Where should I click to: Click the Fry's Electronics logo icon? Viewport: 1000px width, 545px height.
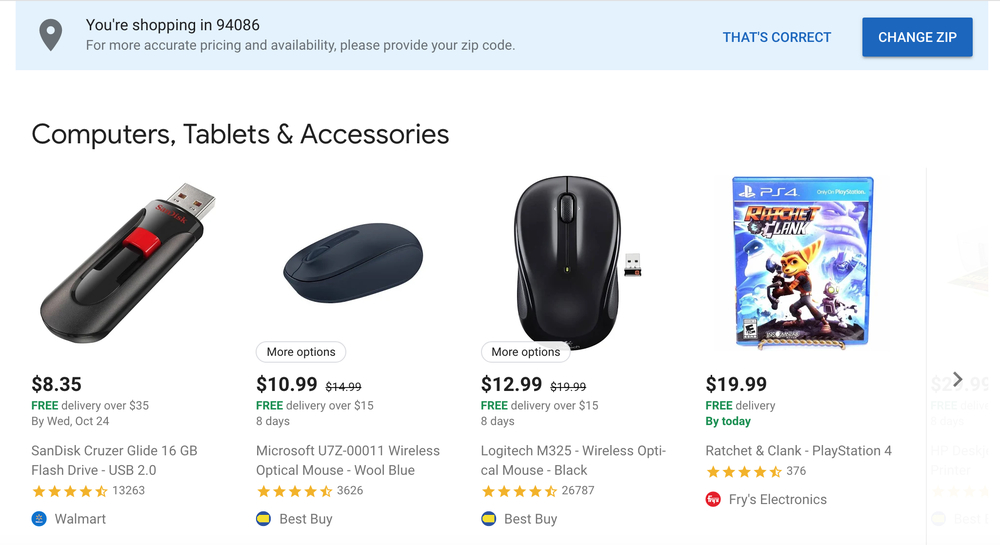click(x=713, y=499)
